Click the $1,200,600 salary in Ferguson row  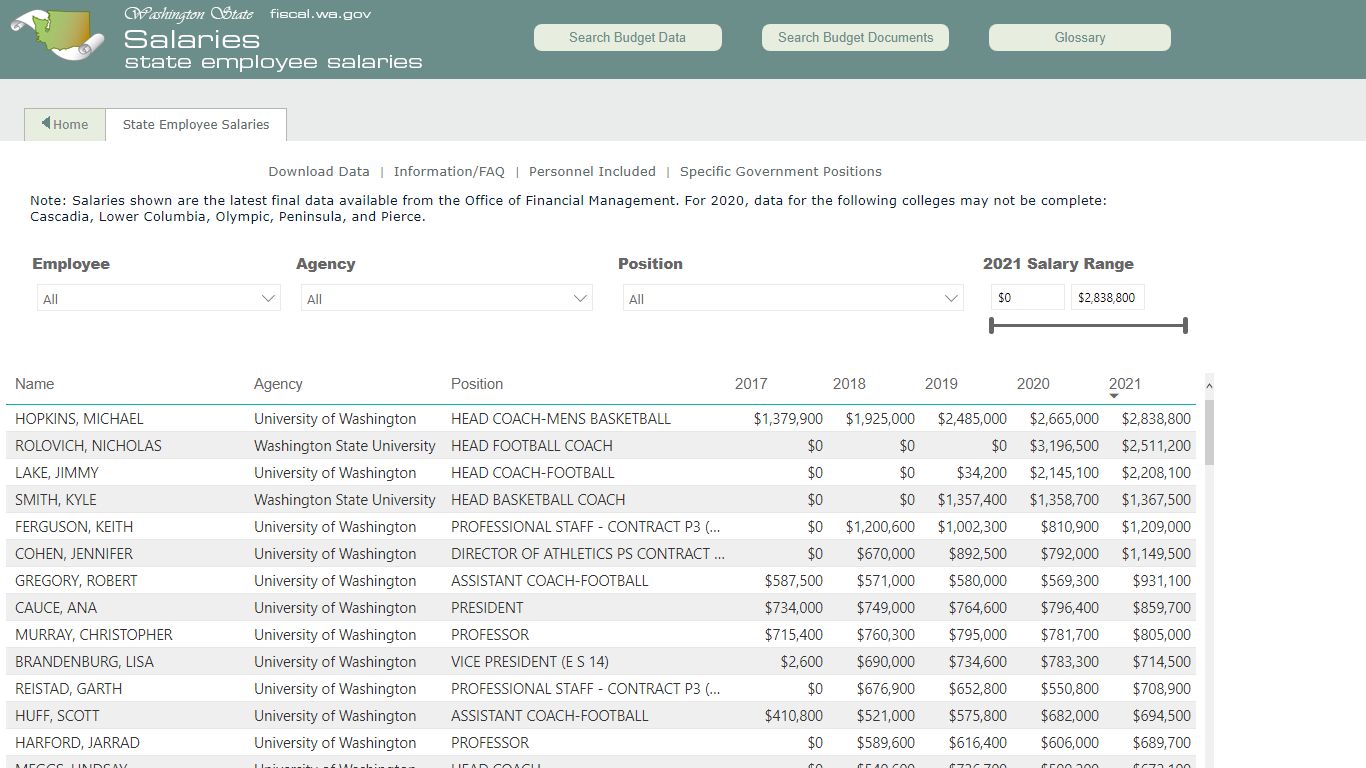click(880, 527)
